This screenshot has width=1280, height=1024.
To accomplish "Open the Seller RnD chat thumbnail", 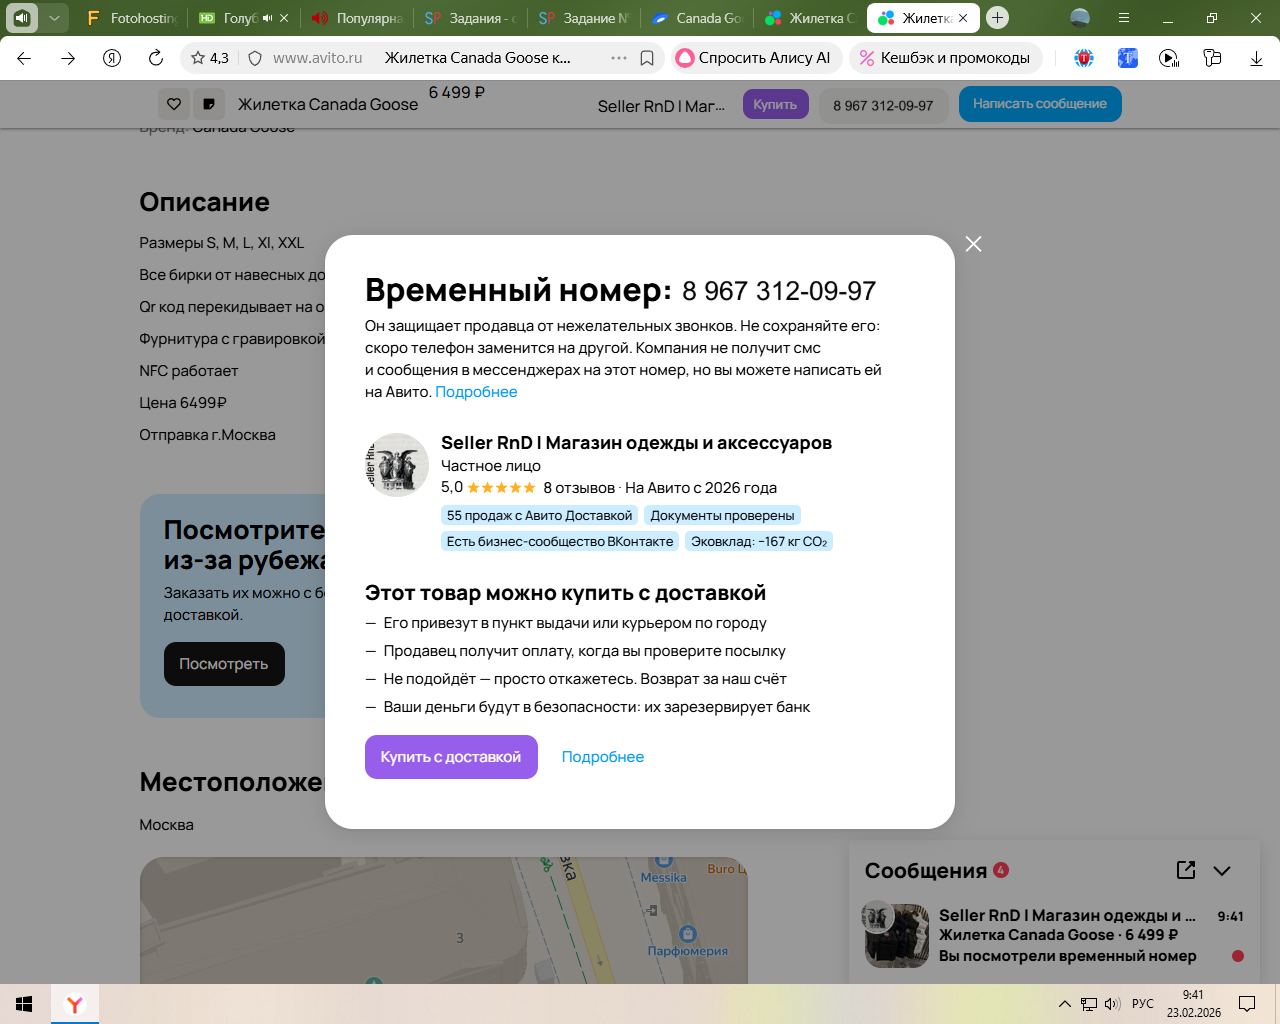I will click(x=896, y=936).
